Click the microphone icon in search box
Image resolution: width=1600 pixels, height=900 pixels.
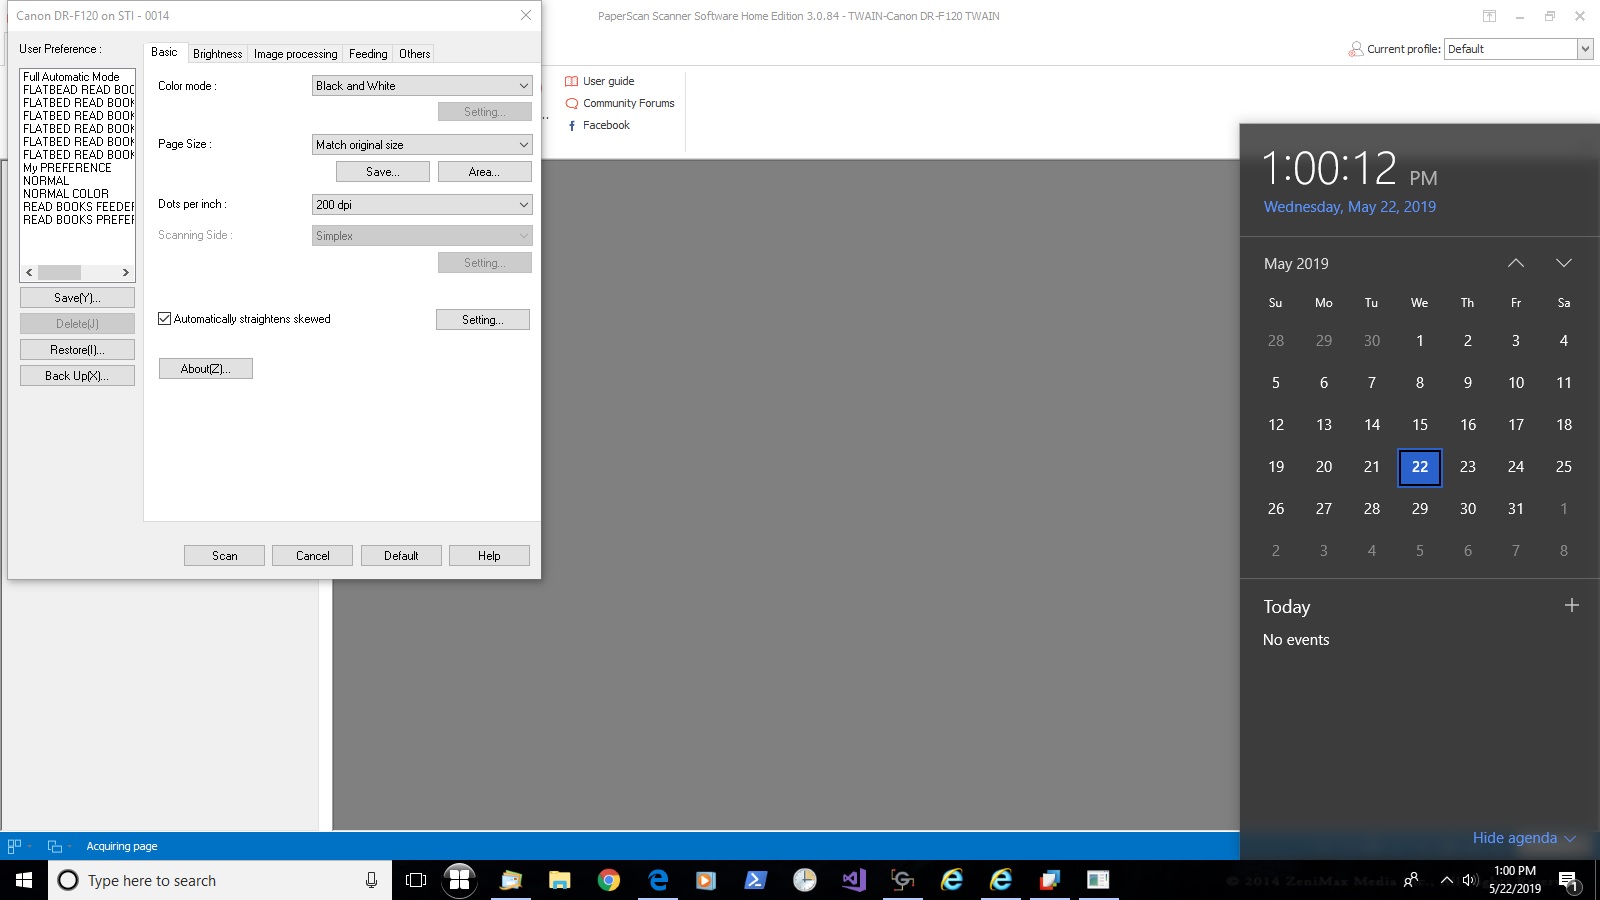pos(371,880)
